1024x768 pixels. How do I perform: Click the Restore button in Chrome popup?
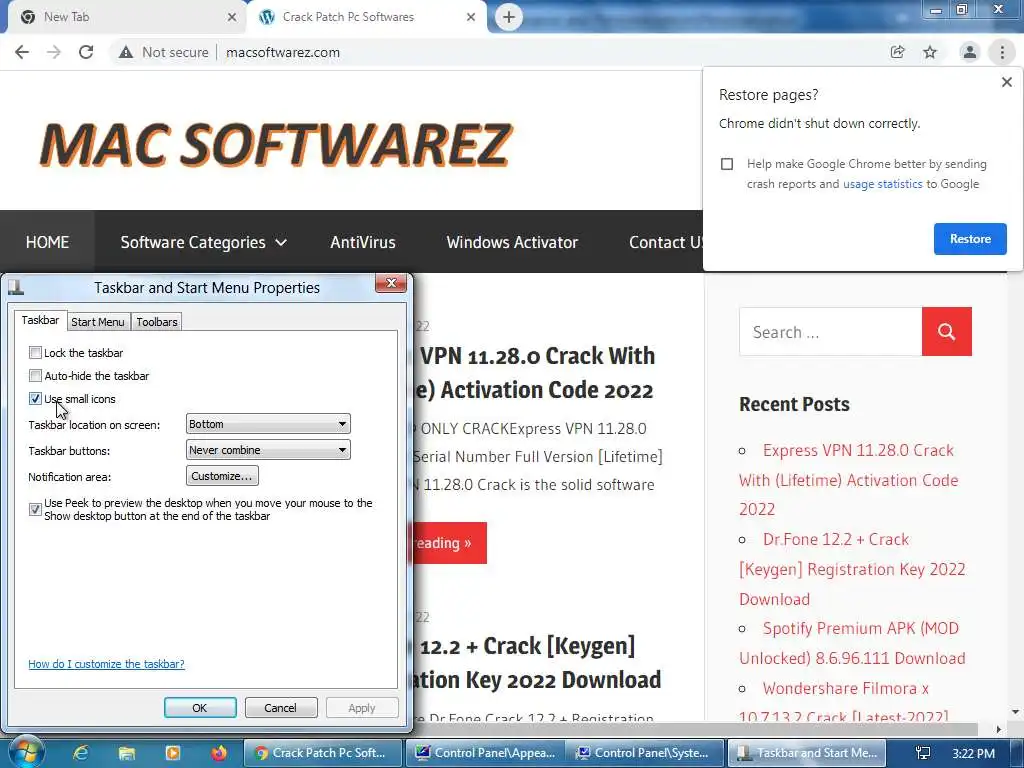tap(970, 239)
